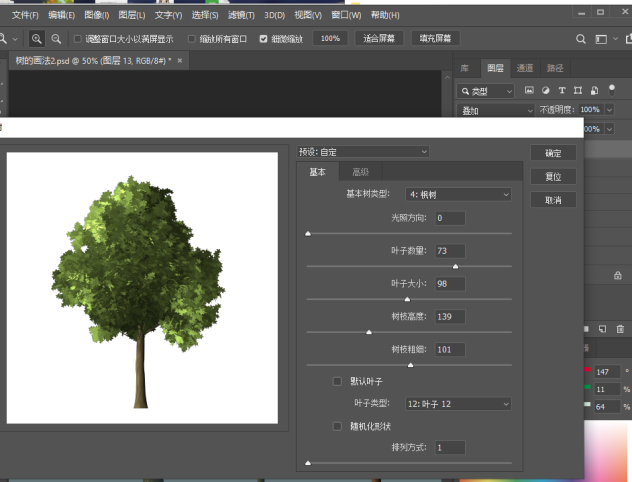This screenshot has width=632, height=482.
Task: Open the 滤镜(T) menu
Action: click(241, 15)
